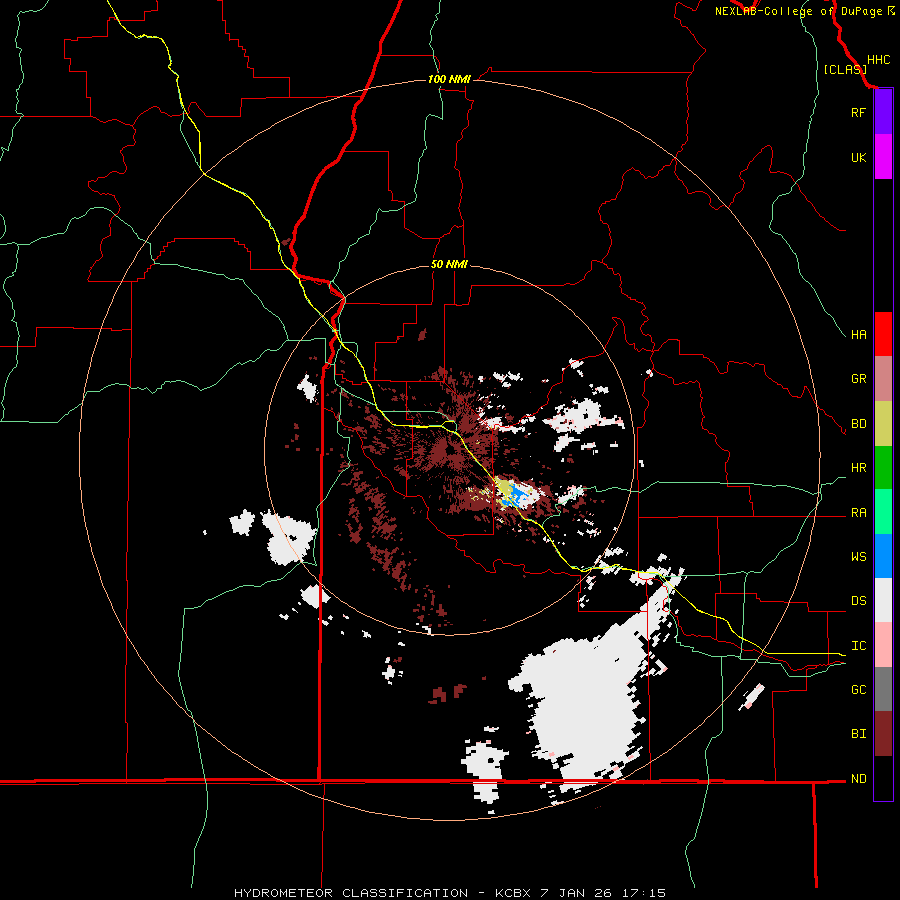This screenshot has width=900, height=900.
Task: Click the UK legend label
Action: click(858, 157)
